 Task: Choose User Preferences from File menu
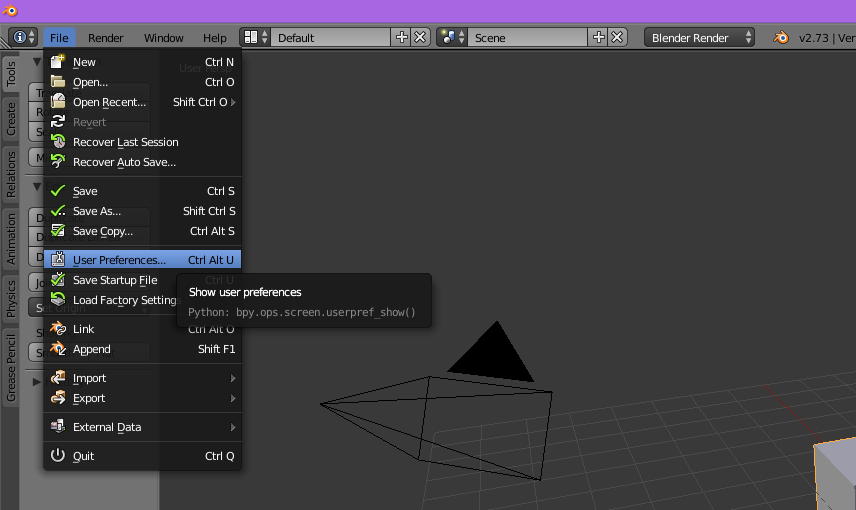click(142, 260)
